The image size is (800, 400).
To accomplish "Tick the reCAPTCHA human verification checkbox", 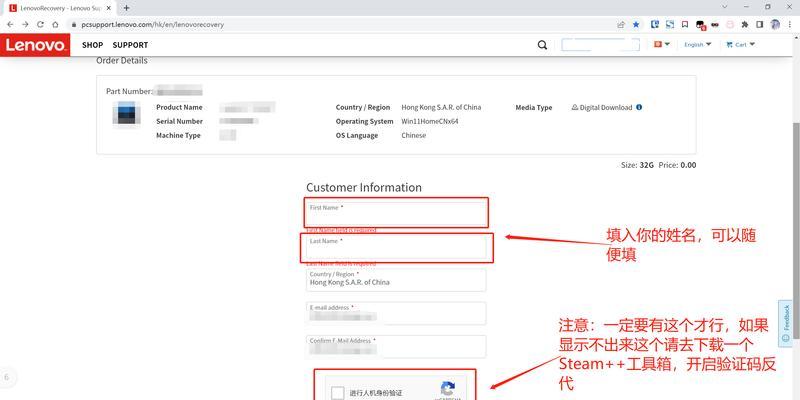I will coord(337,392).
